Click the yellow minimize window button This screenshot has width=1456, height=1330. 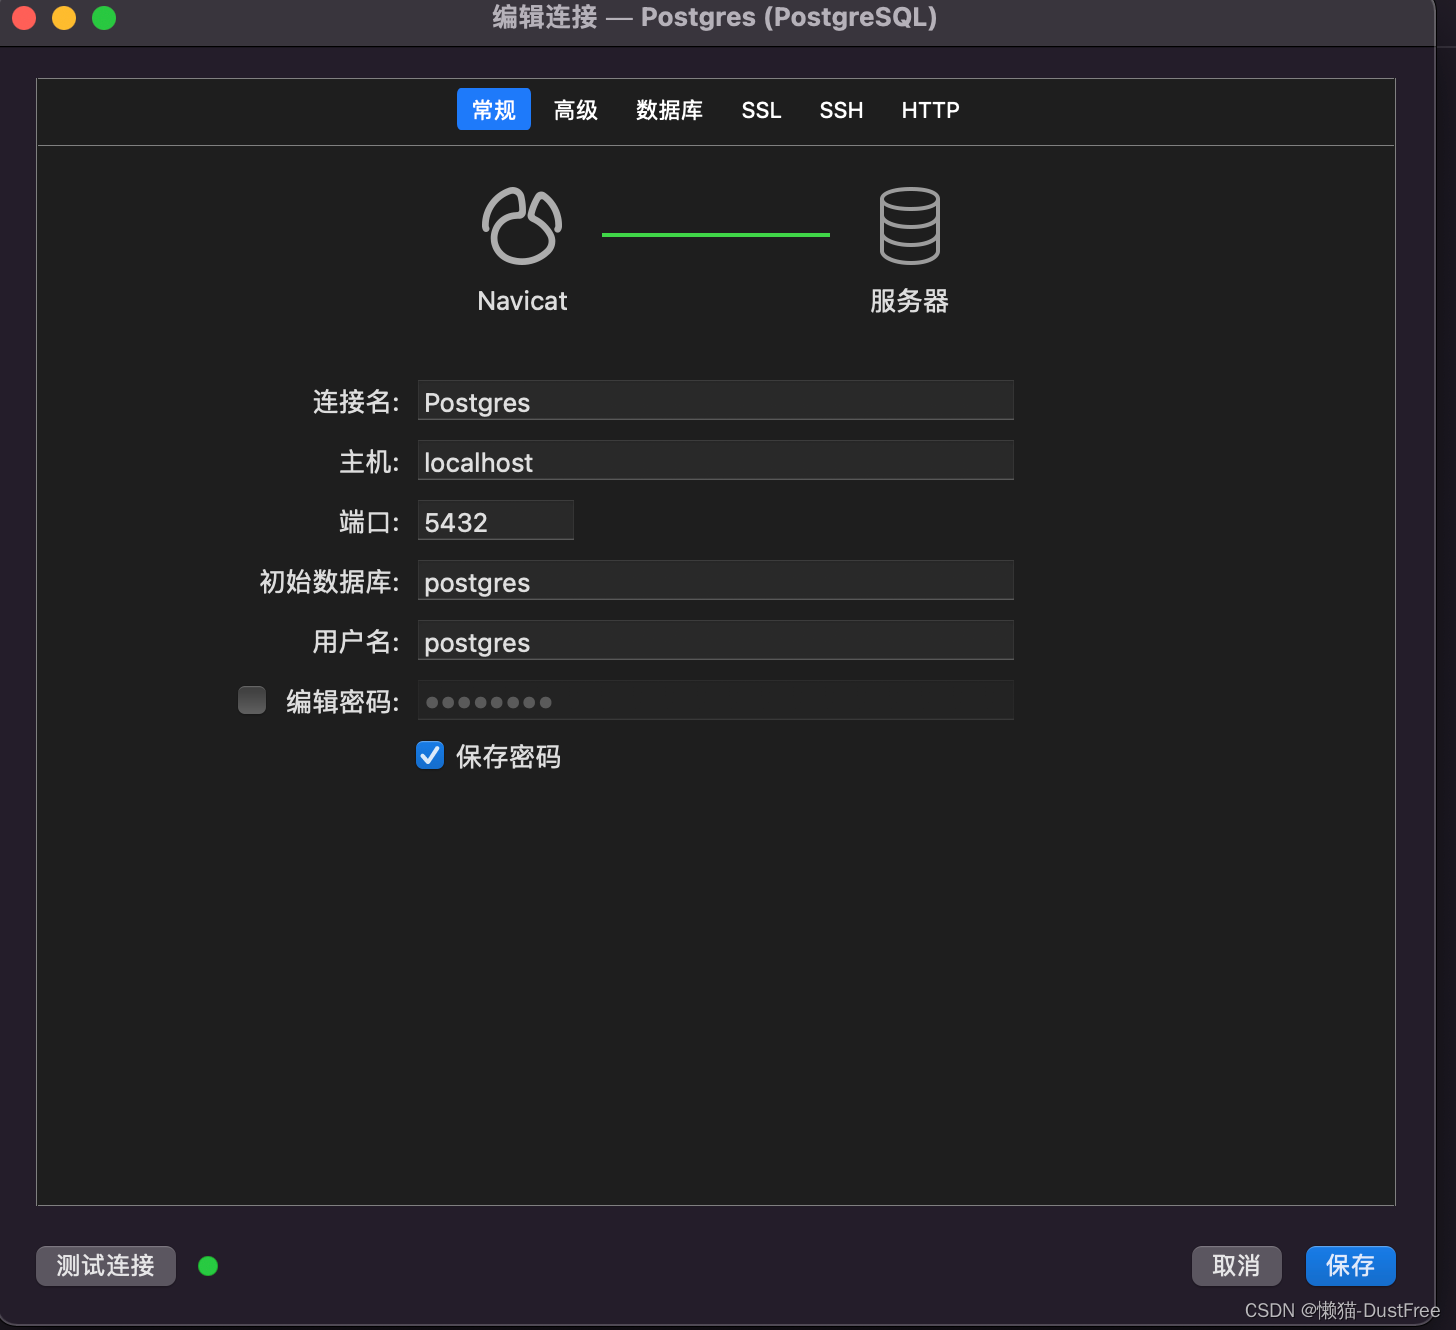point(64,18)
